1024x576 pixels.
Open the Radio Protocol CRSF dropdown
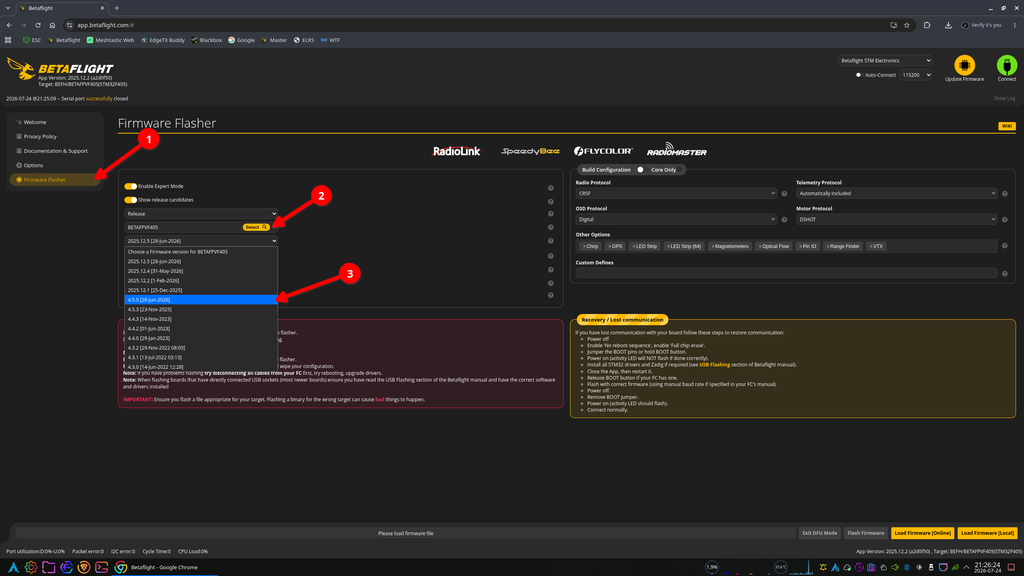point(676,193)
